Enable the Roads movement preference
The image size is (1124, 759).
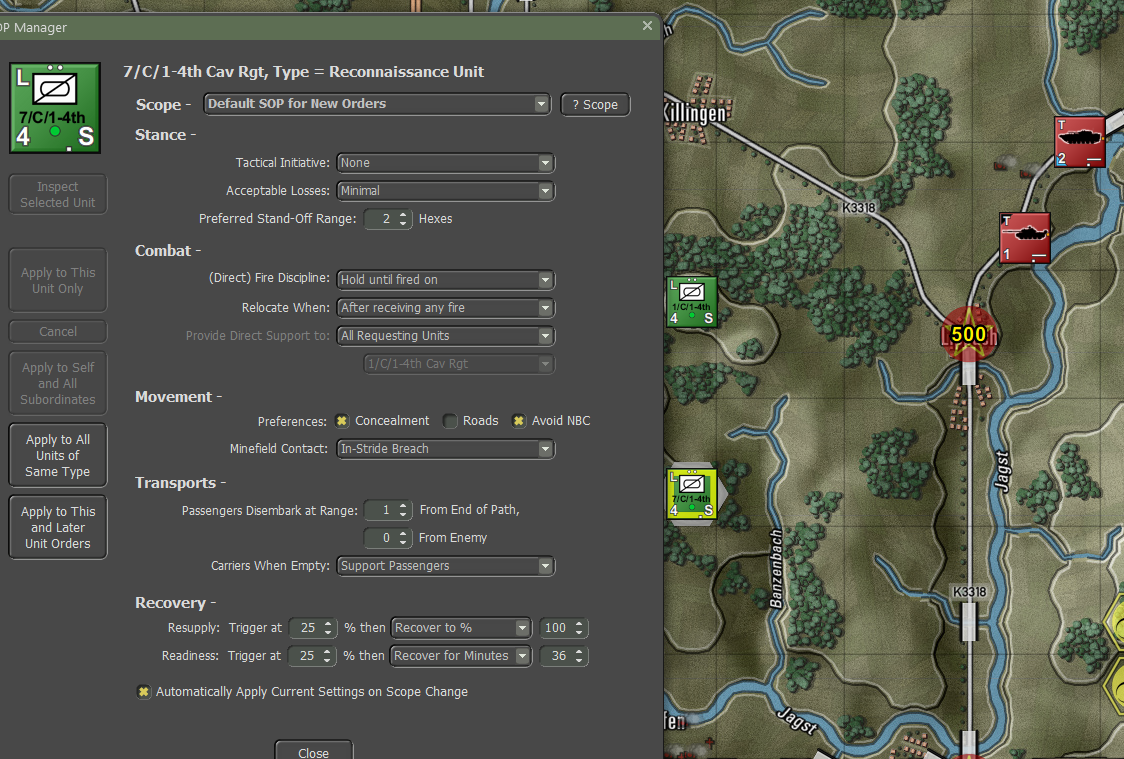(450, 421)
